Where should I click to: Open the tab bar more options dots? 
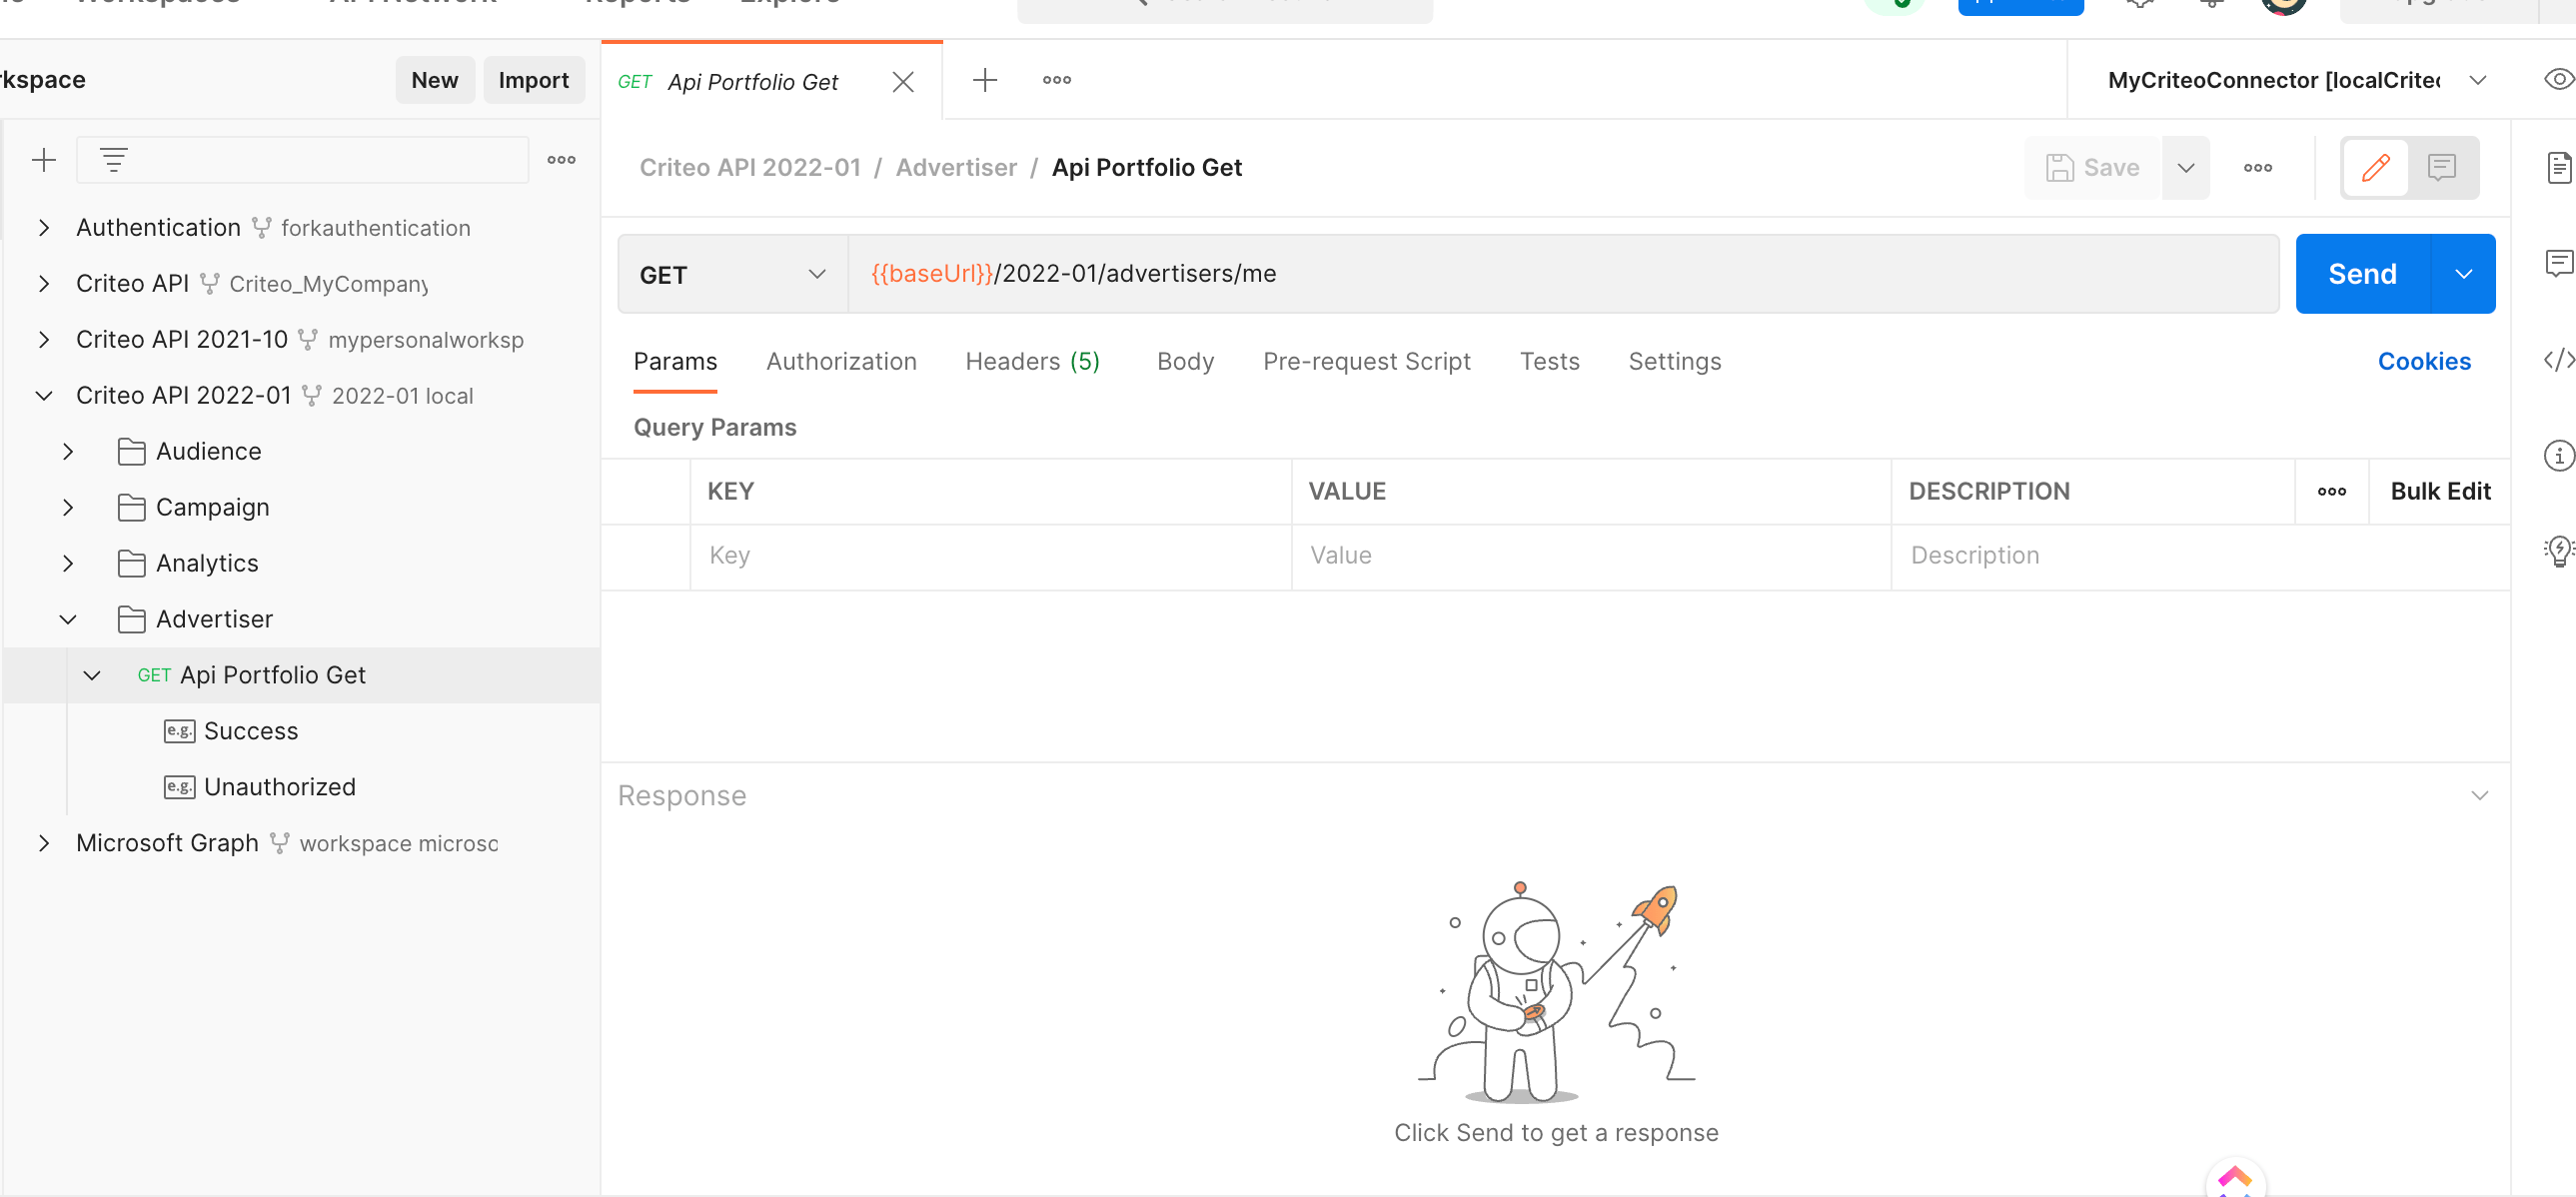click(1057, 80)
